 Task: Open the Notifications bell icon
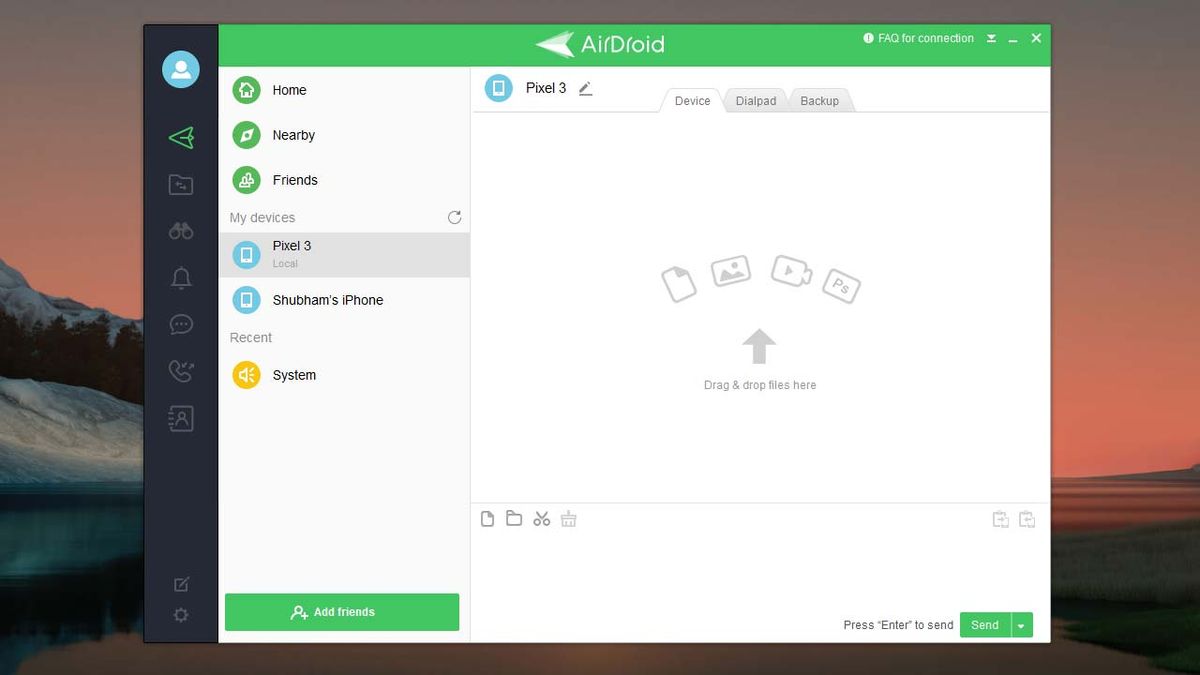click(180, 277)
